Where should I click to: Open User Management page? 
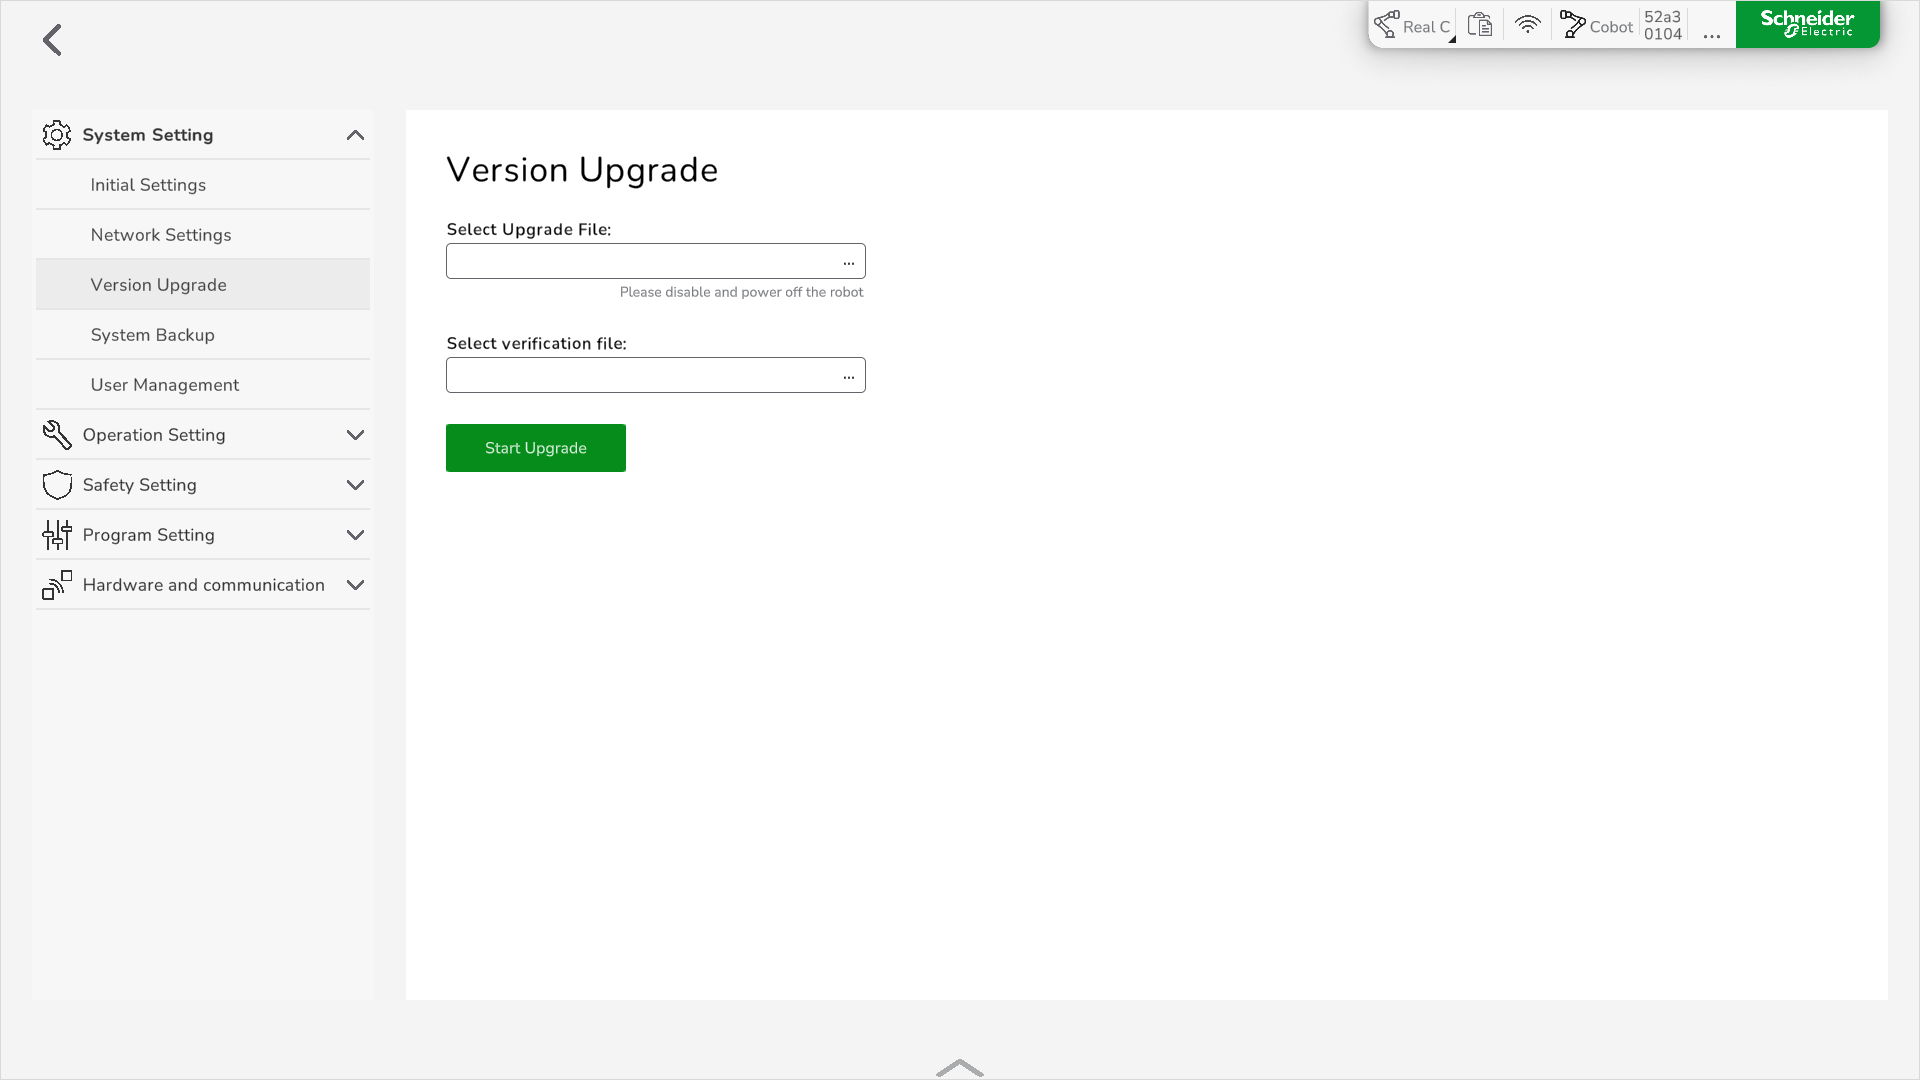tap(165, 385)
